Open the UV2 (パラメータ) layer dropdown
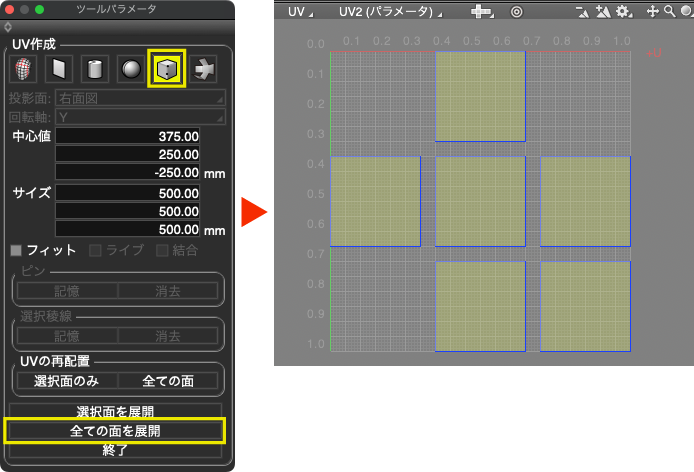694x472 pixels. pos(390,12)
